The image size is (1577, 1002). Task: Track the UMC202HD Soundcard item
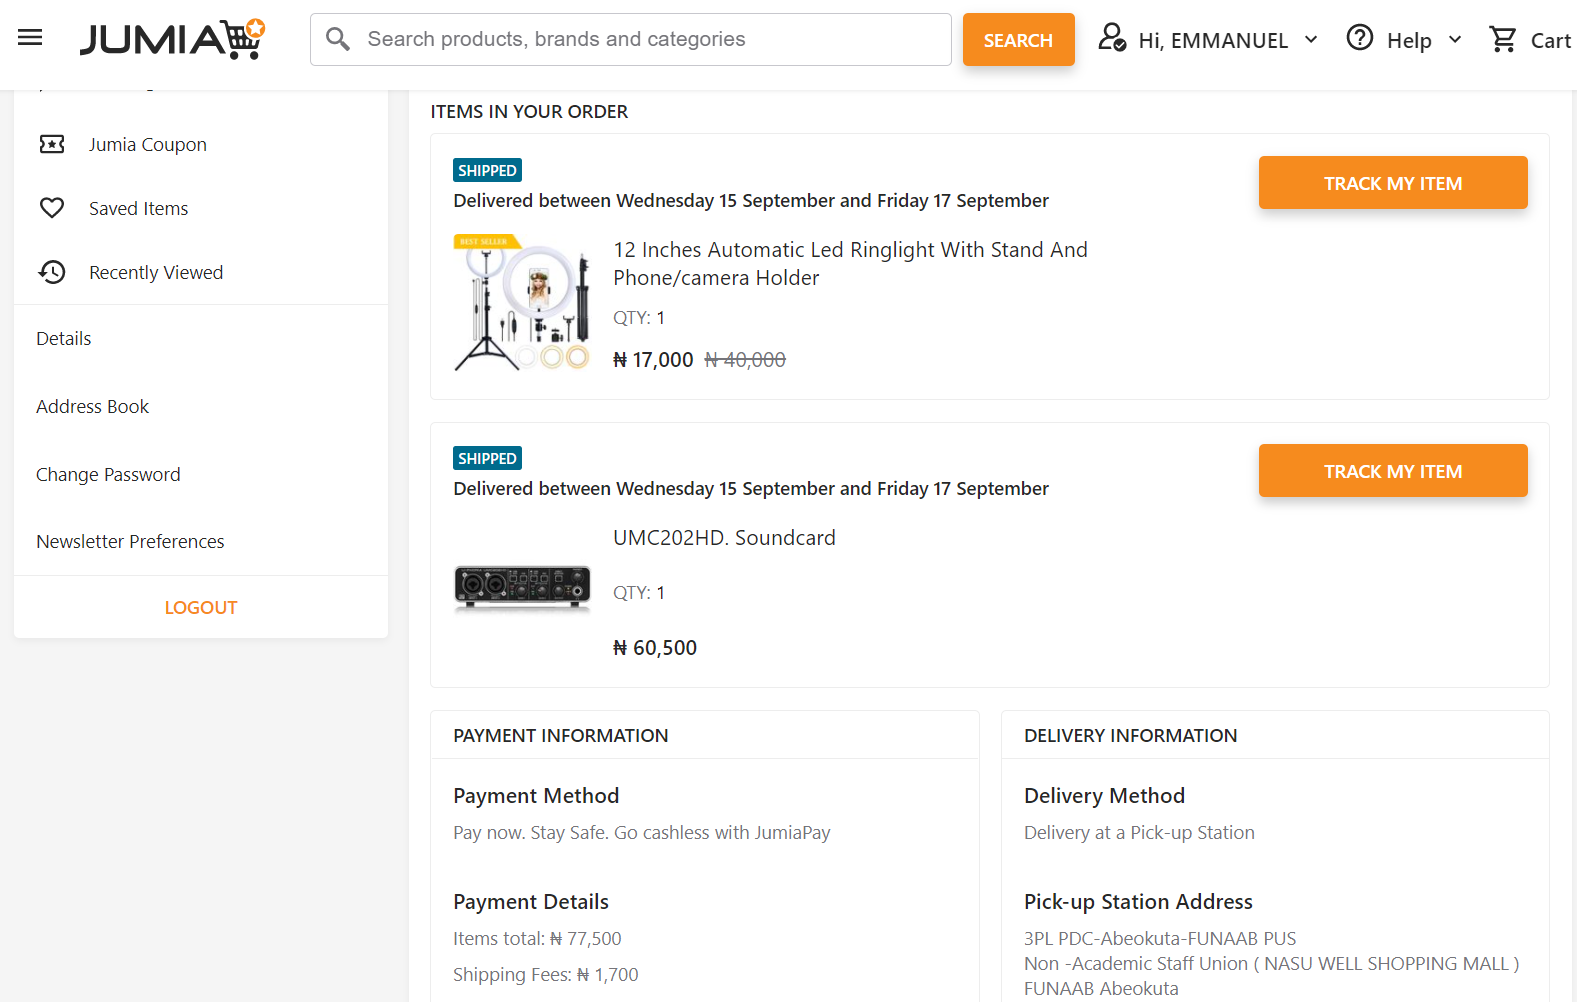click(1393, 471)
